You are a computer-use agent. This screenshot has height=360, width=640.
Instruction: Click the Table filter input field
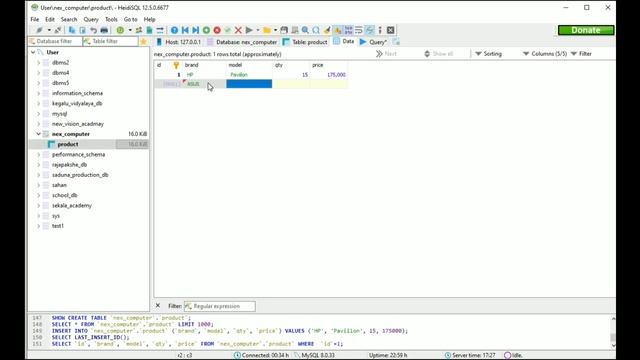point(111,41)
